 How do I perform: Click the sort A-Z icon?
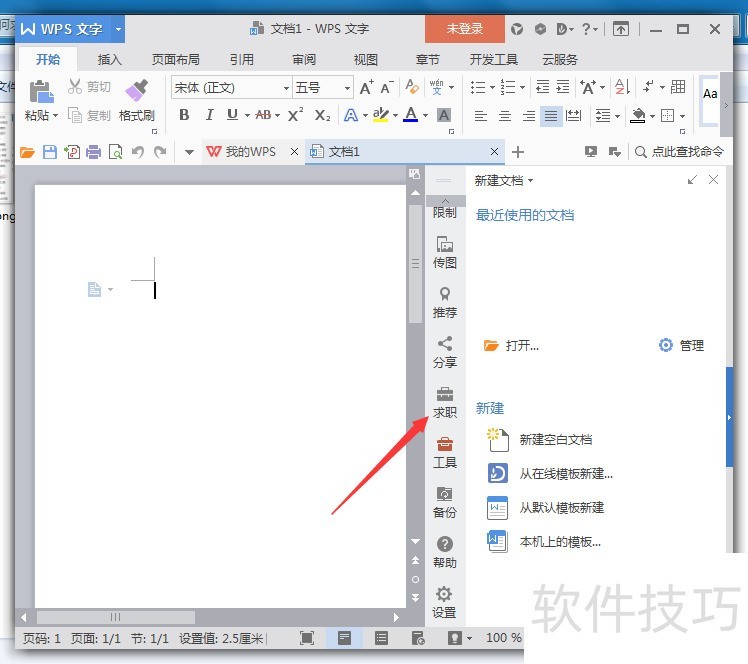click(623, 87)
